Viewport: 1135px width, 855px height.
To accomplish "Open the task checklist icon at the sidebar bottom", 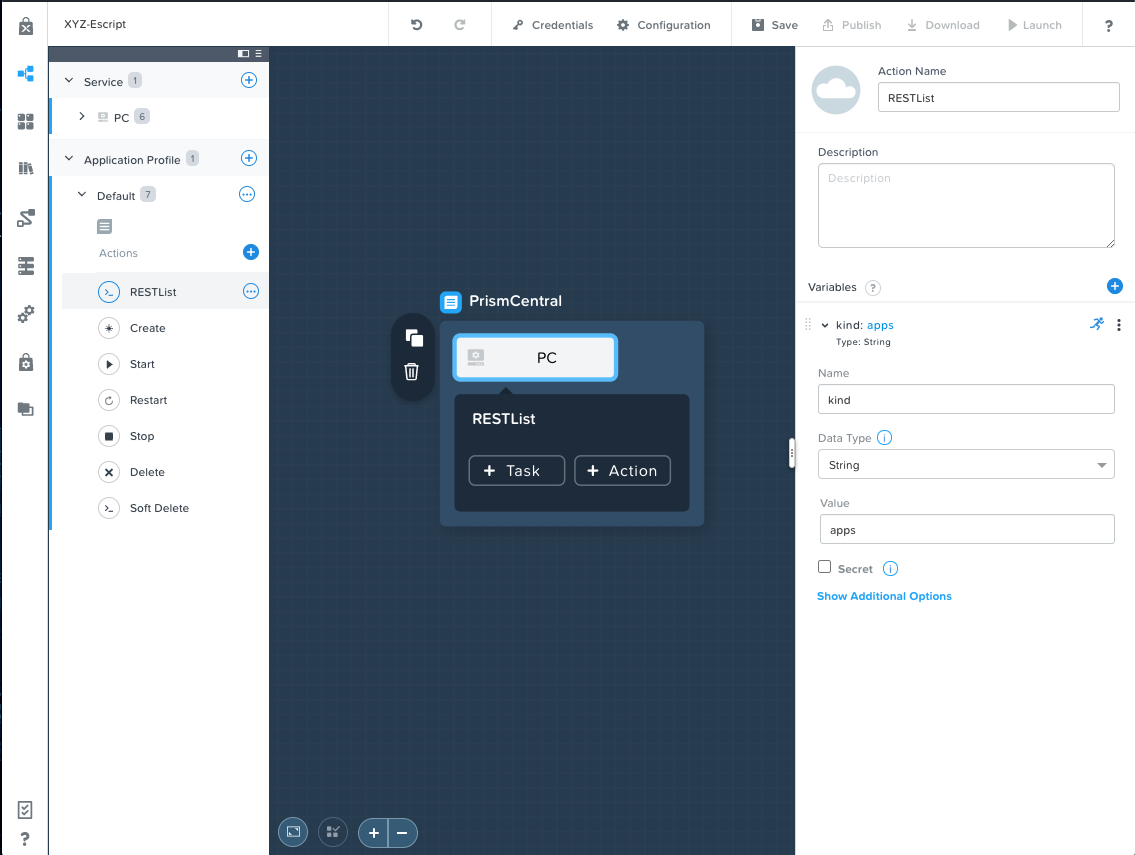I will [25, 809].
